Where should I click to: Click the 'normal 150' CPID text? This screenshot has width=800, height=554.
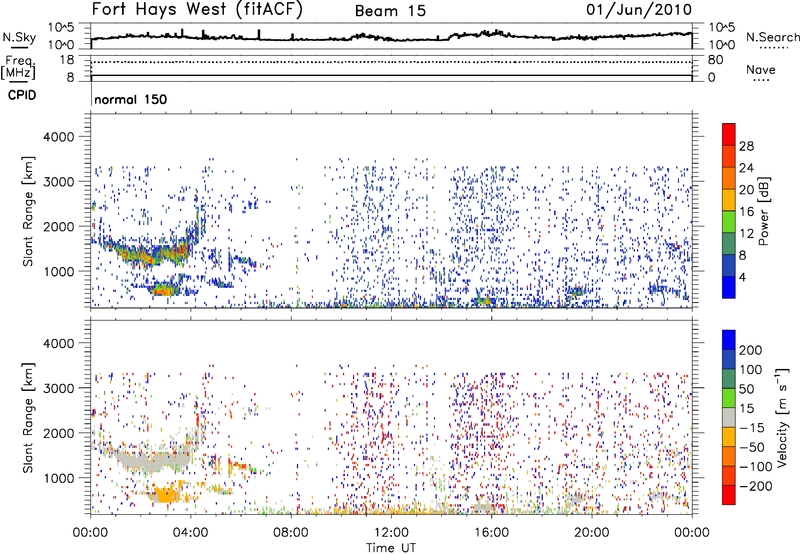click(131, 99)
